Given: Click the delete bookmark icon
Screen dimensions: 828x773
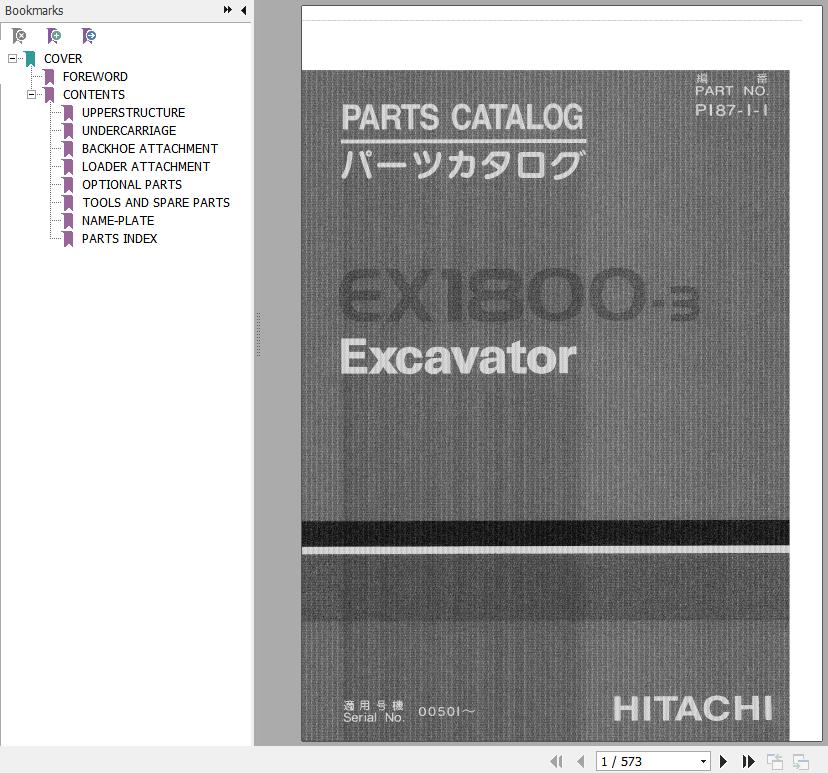Looking at the screenshot, I should pyautogui.click(x=18, y=36).
